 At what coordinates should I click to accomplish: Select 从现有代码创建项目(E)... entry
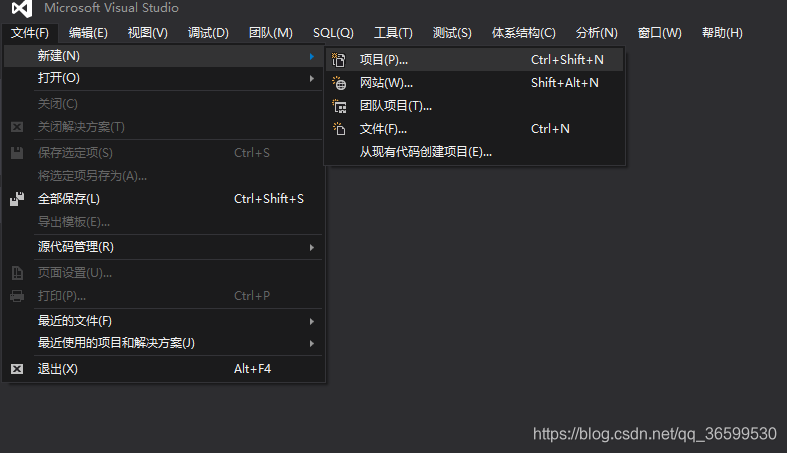[x=475, y=152]
